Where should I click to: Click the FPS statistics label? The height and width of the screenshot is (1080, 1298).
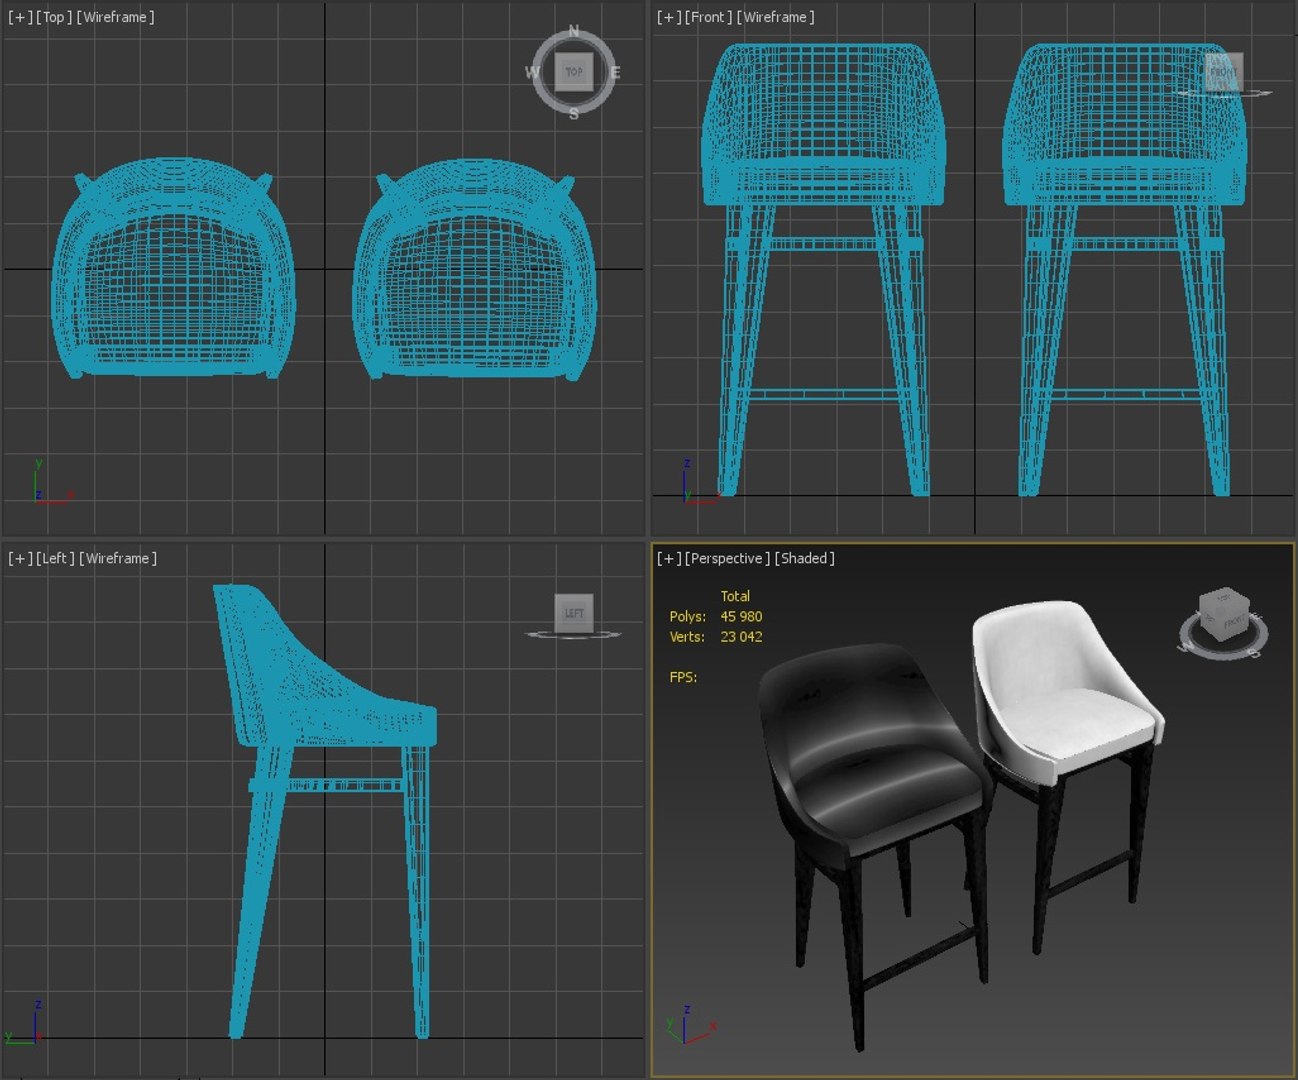[683, 677]
